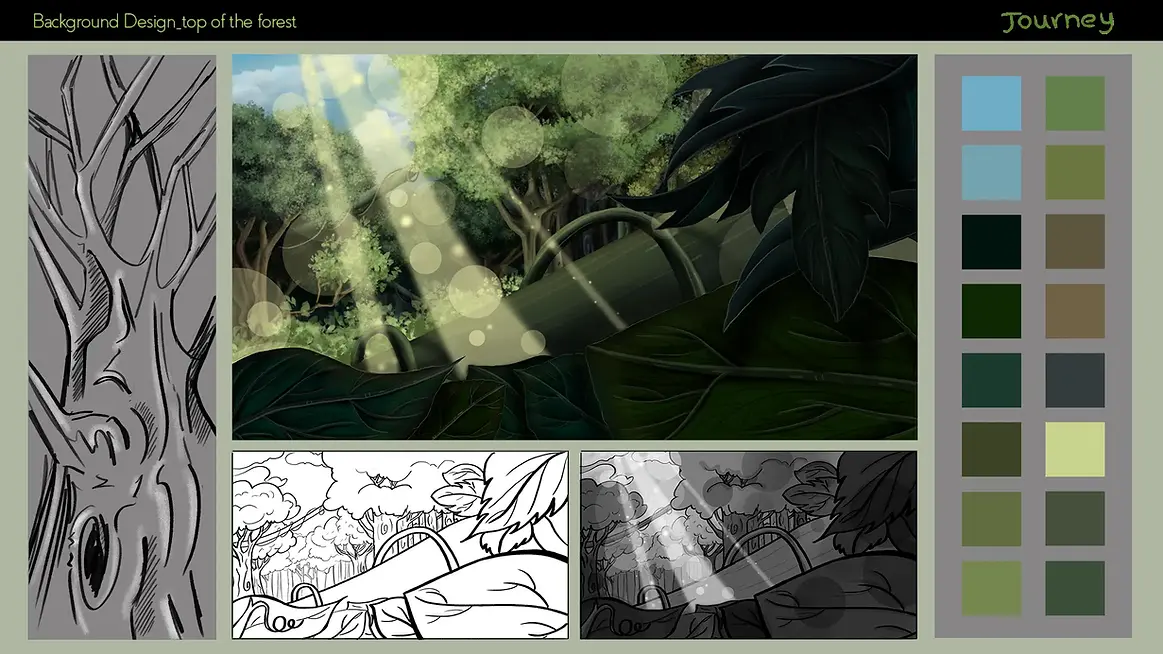Select the gray-brown swatch above the tan one
Viewport: 1163px width, 654px height.
click(x=1075, y=242)
